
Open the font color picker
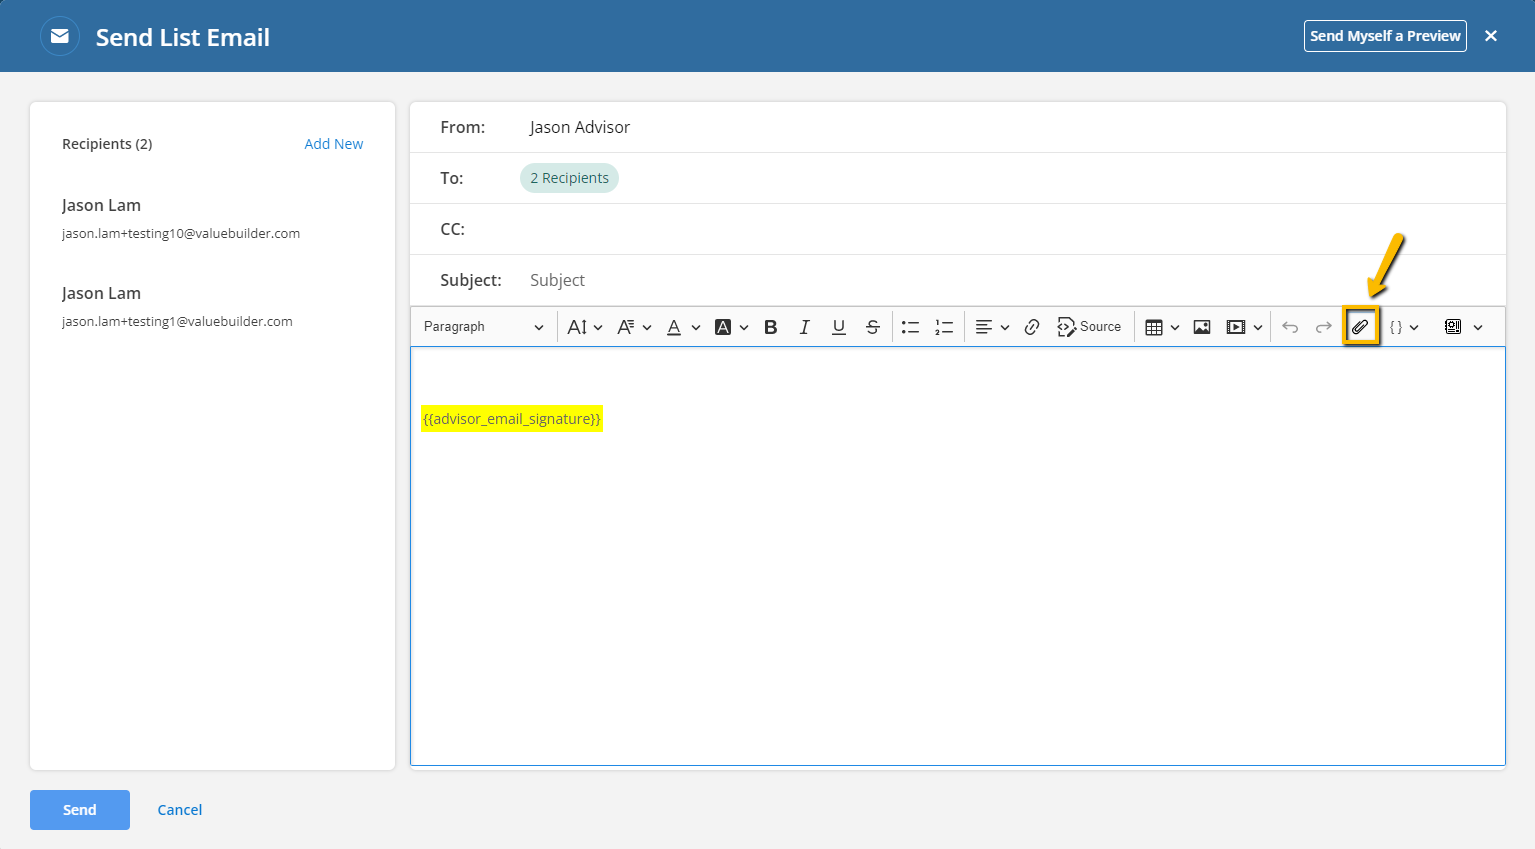point(683,327)
